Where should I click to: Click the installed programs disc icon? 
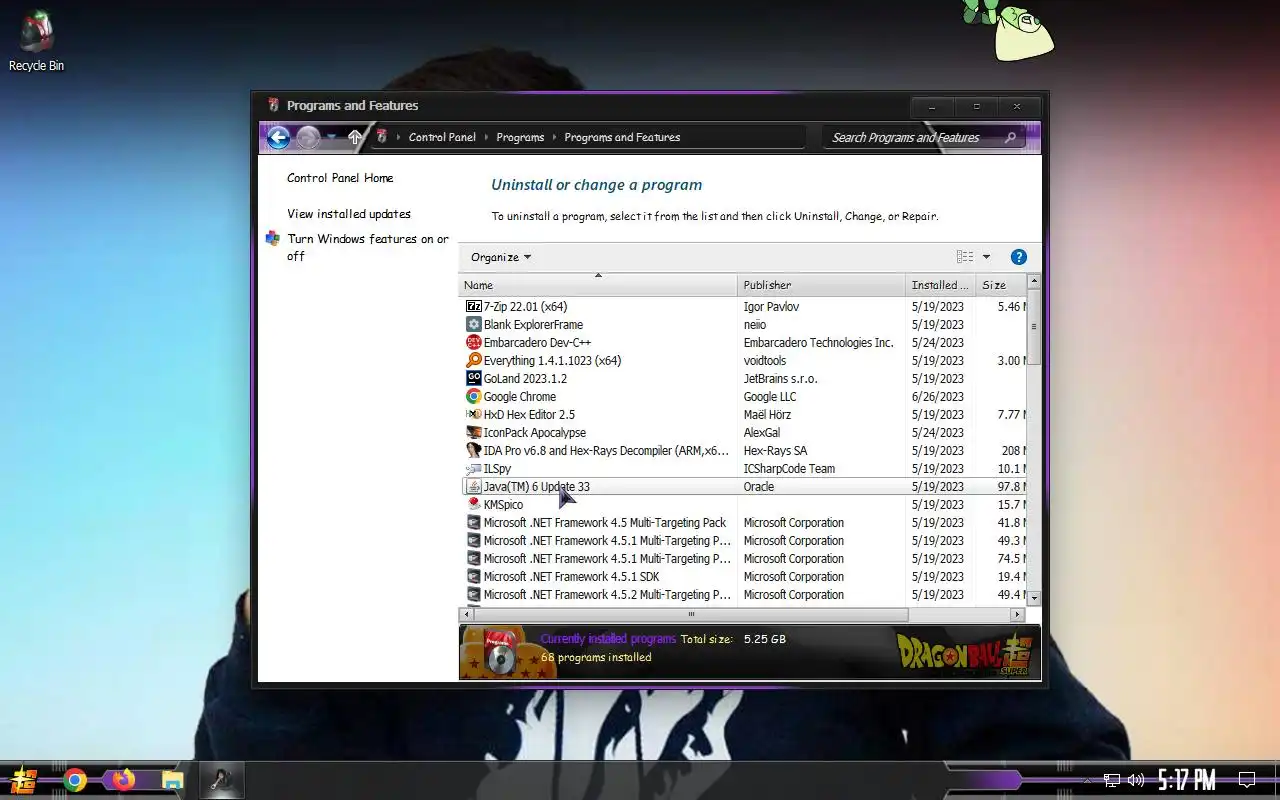(499, 652)
